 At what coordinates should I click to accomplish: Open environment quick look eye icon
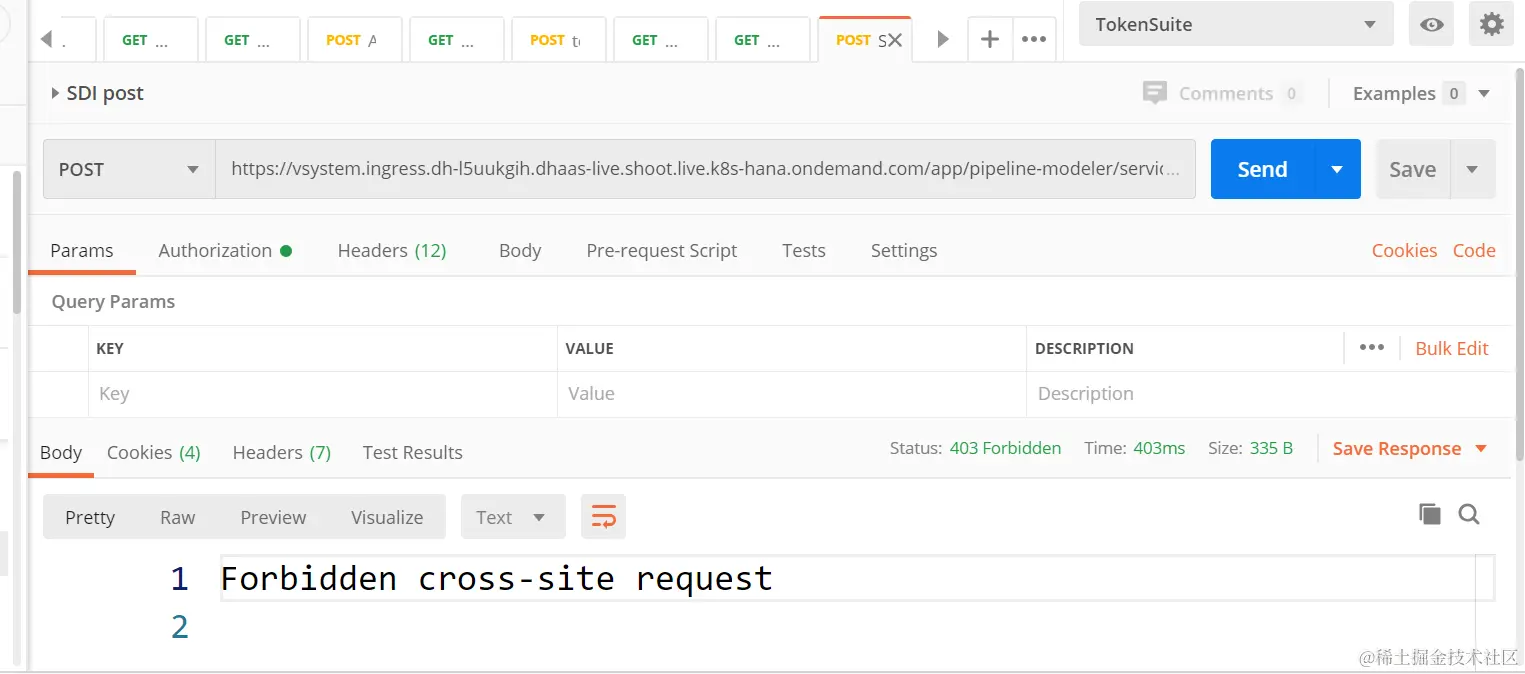1432,25
